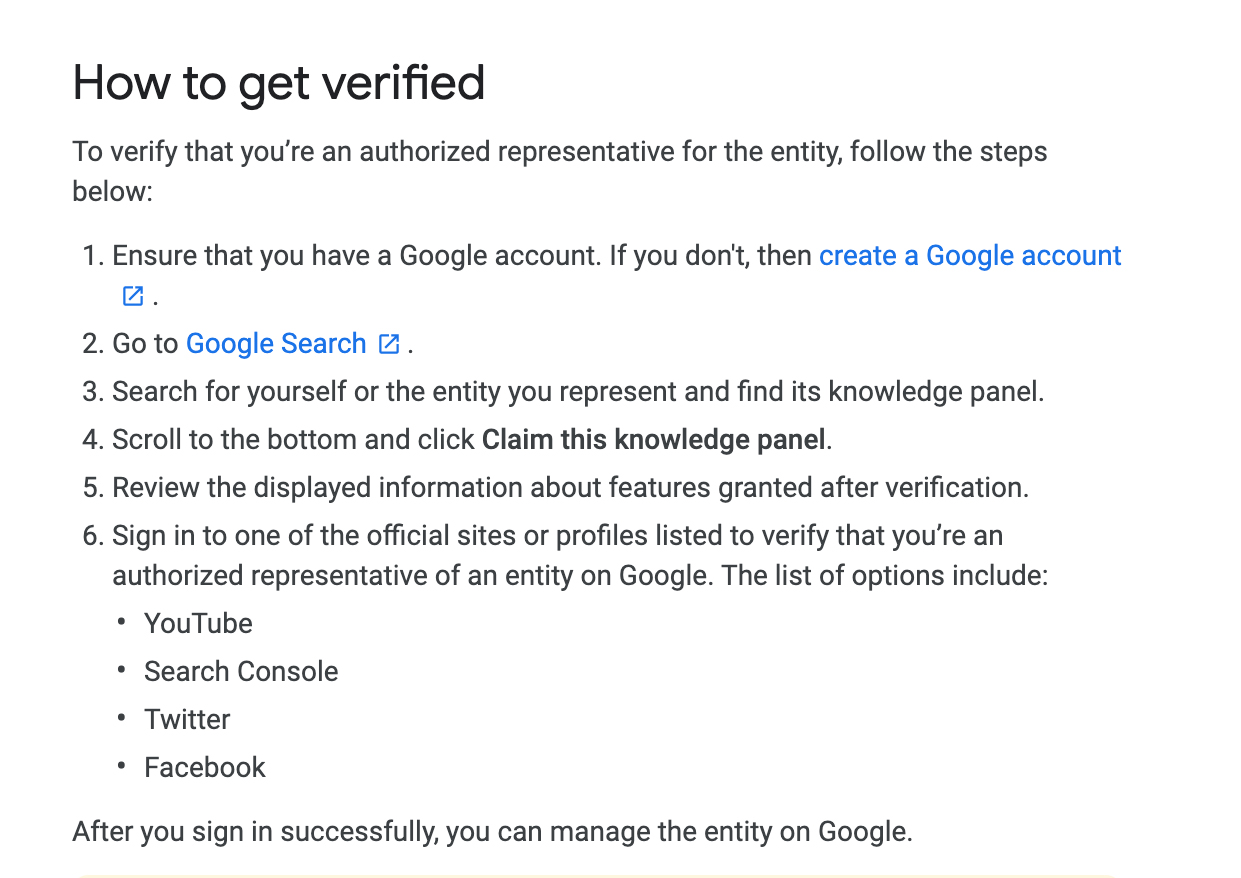Image resolution: width=1241 pixels, height=878 pixels.
Task: Click the "How to get verified" heading
Action: coord(279,83)
